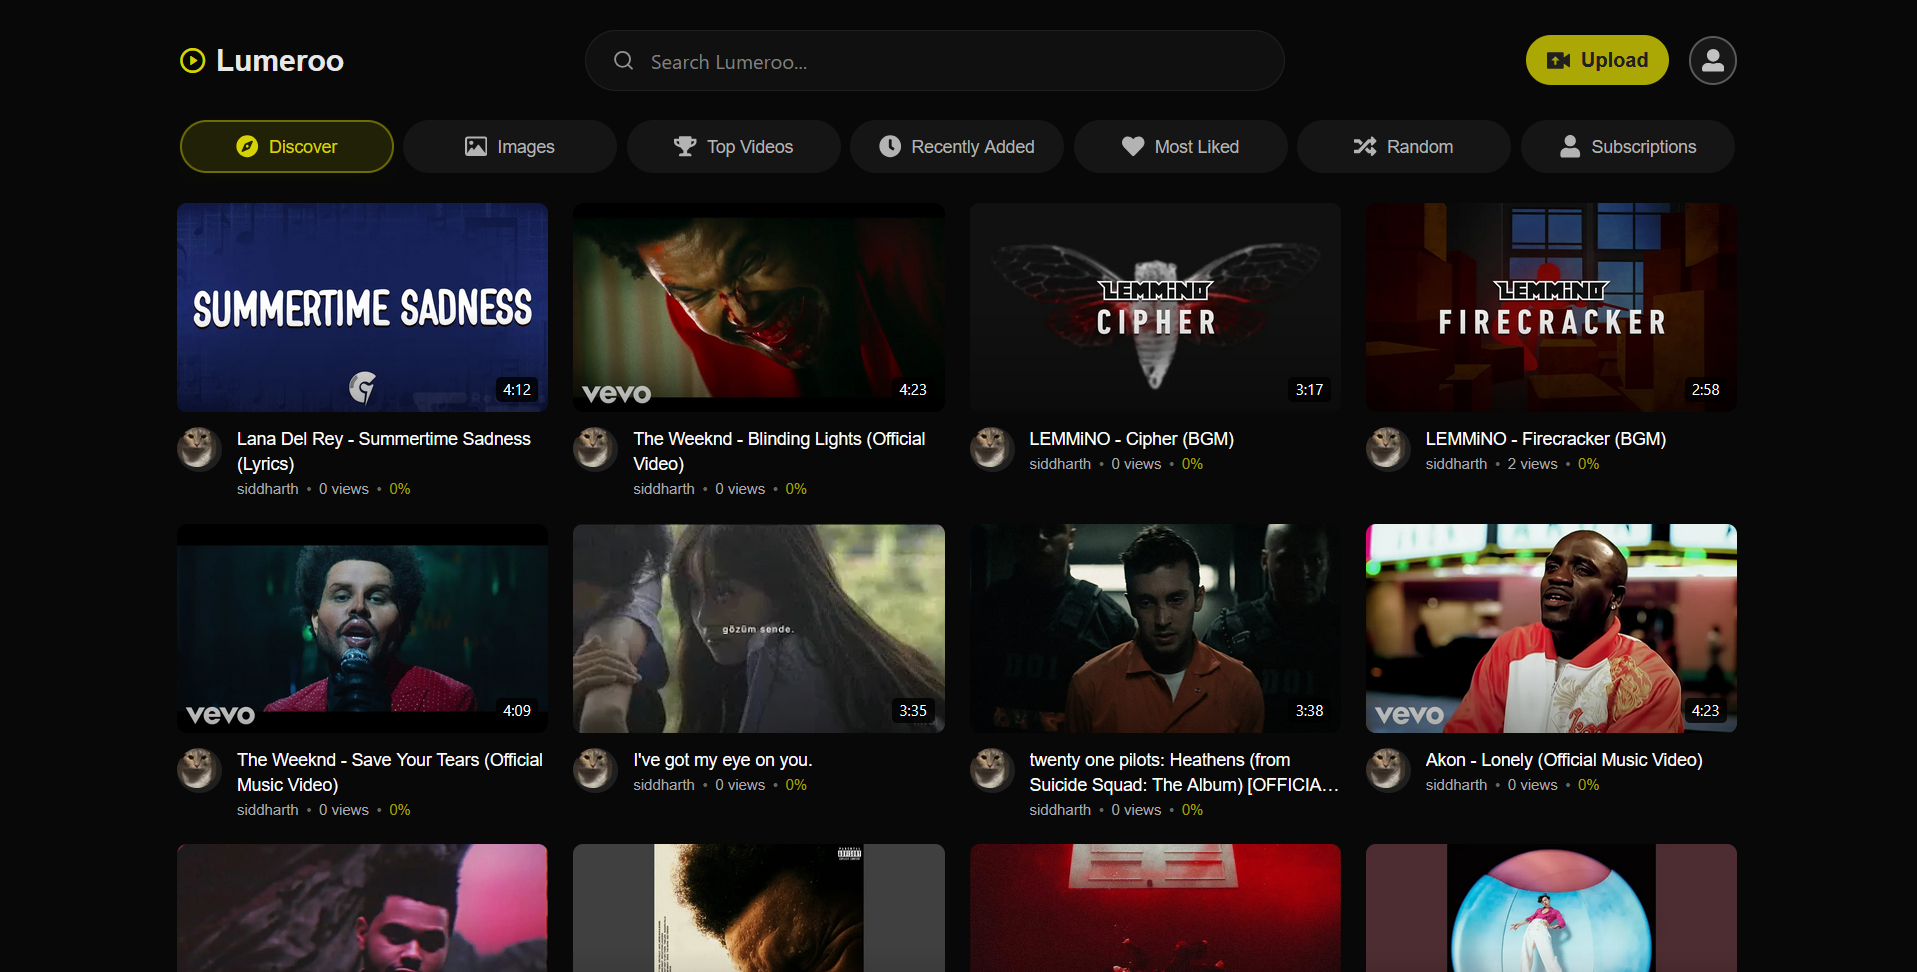This screenshot has height=972, width=1917.
Task: Open Akon - Lonely video title
Action: pyautogui.click(x=1564, y=760)
